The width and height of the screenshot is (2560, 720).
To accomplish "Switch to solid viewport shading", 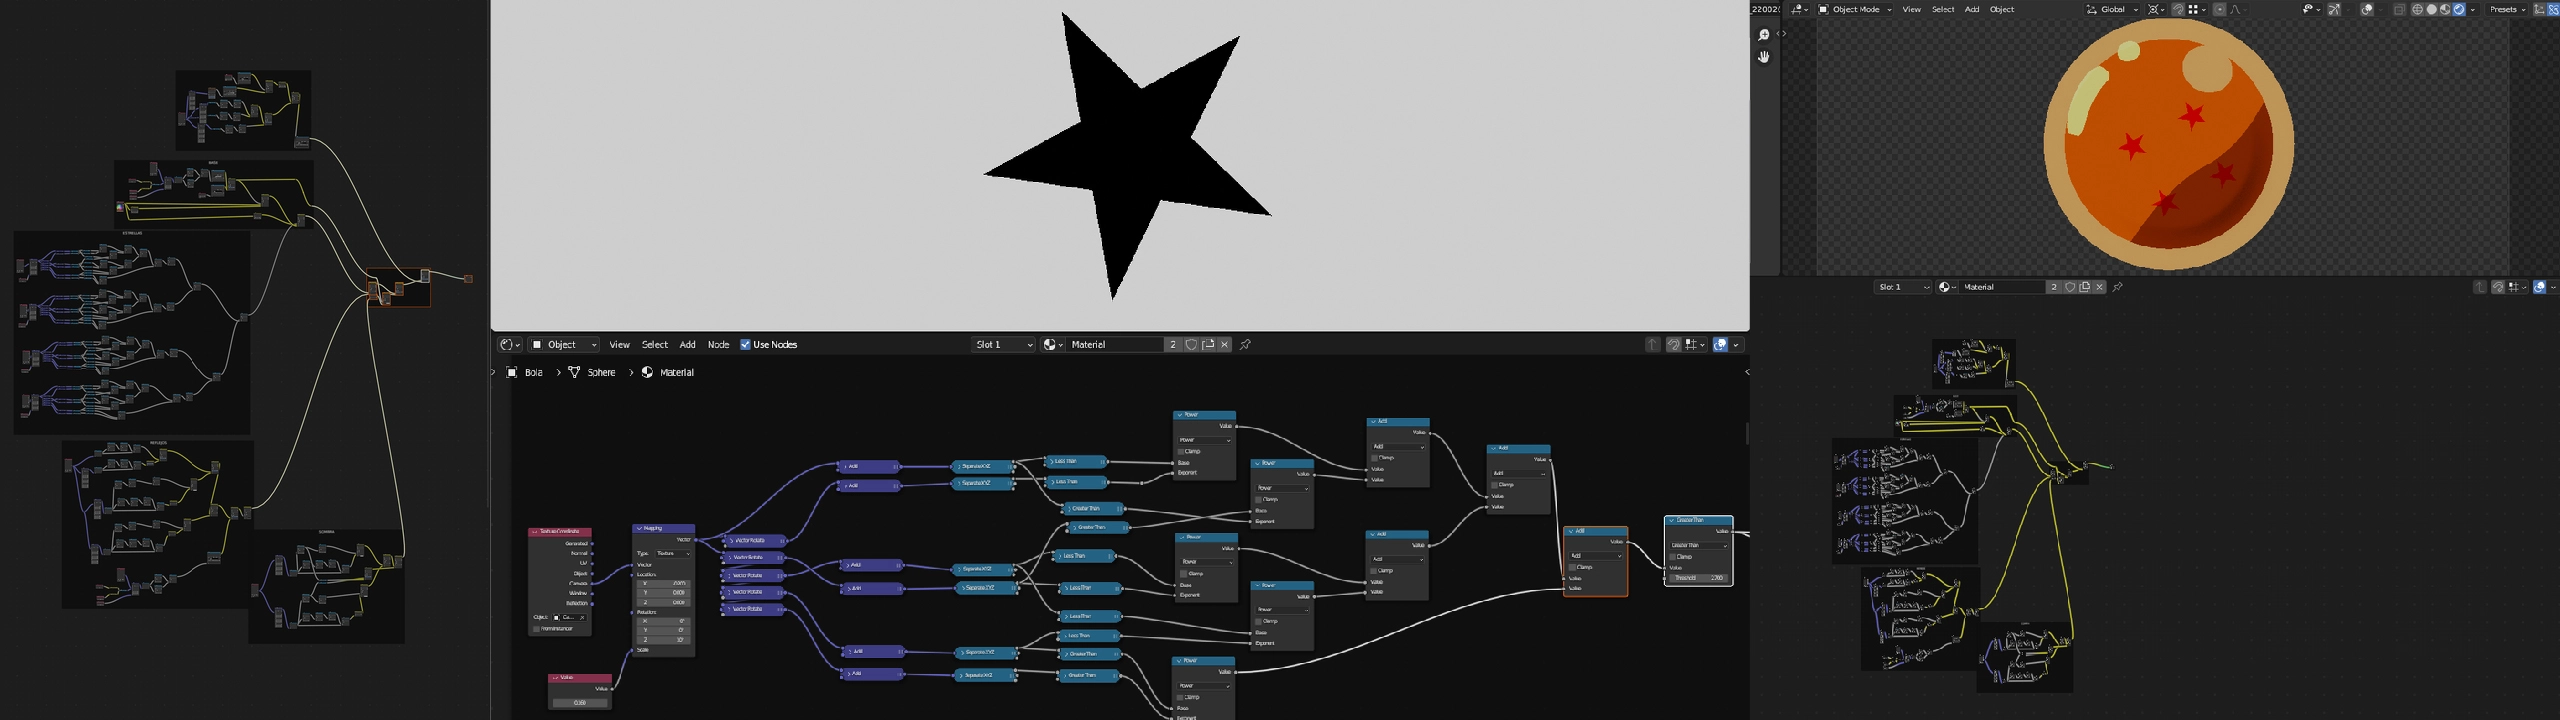I will click(2431, 10).
